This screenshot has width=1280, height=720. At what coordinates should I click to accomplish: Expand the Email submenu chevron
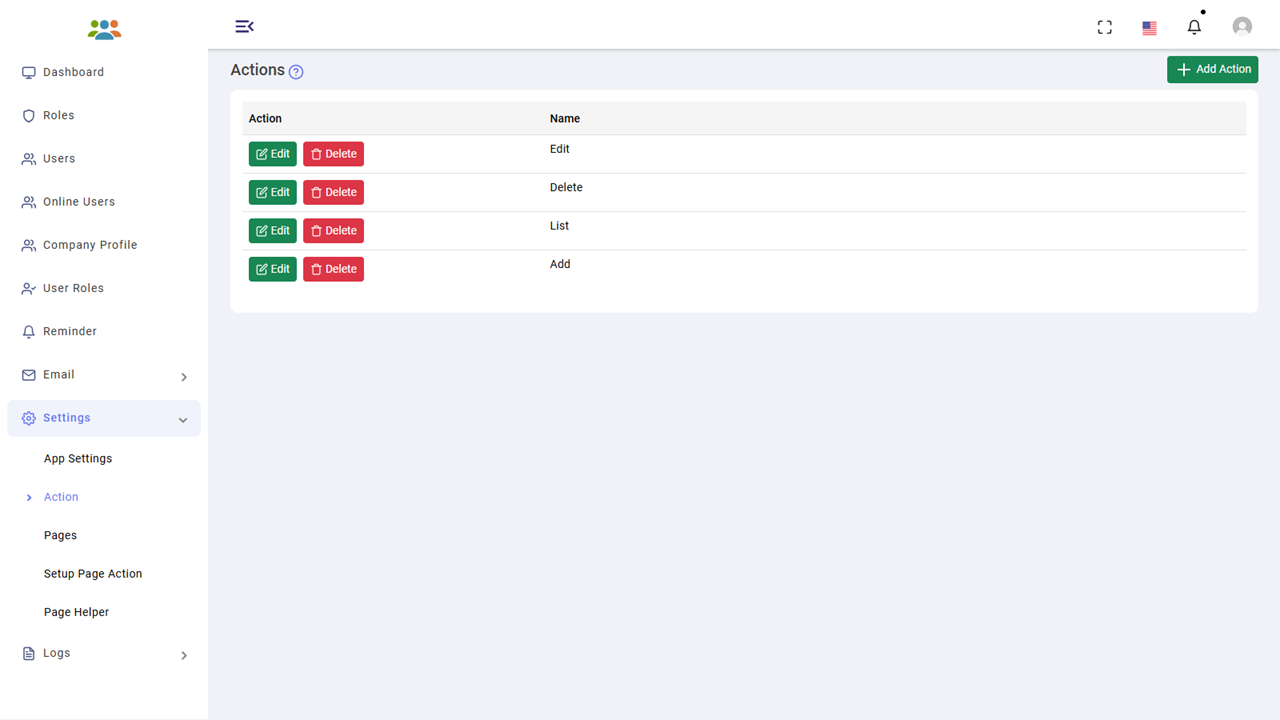coord(184,377)
